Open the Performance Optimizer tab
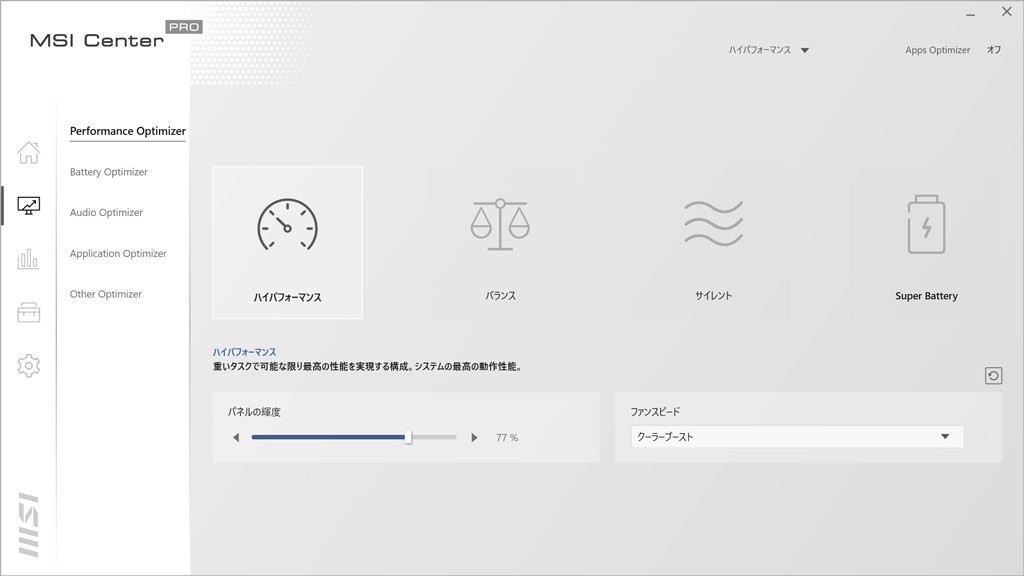 pyautogui.click(x=128, y=131)
